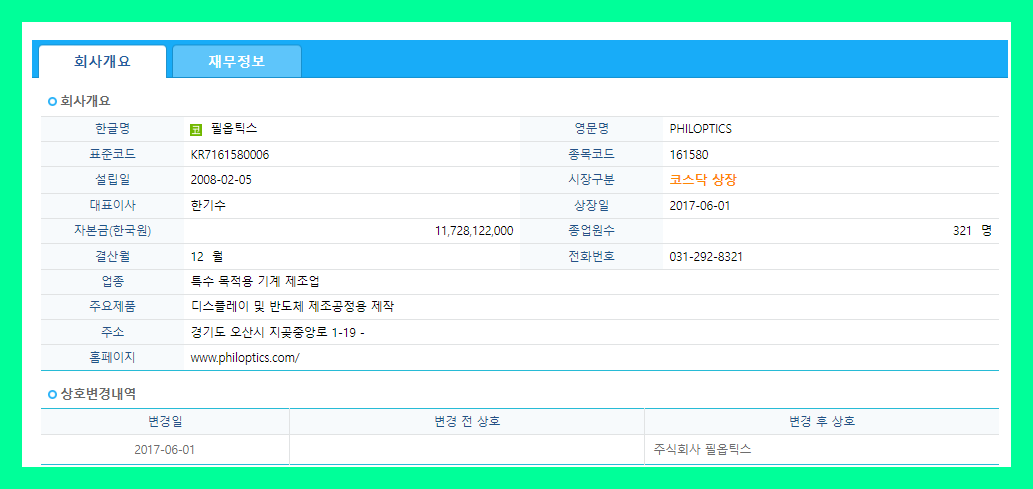Screen dimensions: 1033x489
Task: Click address 경기도 오산시 지곶중앙로 1-19
Action: [273, 333]
